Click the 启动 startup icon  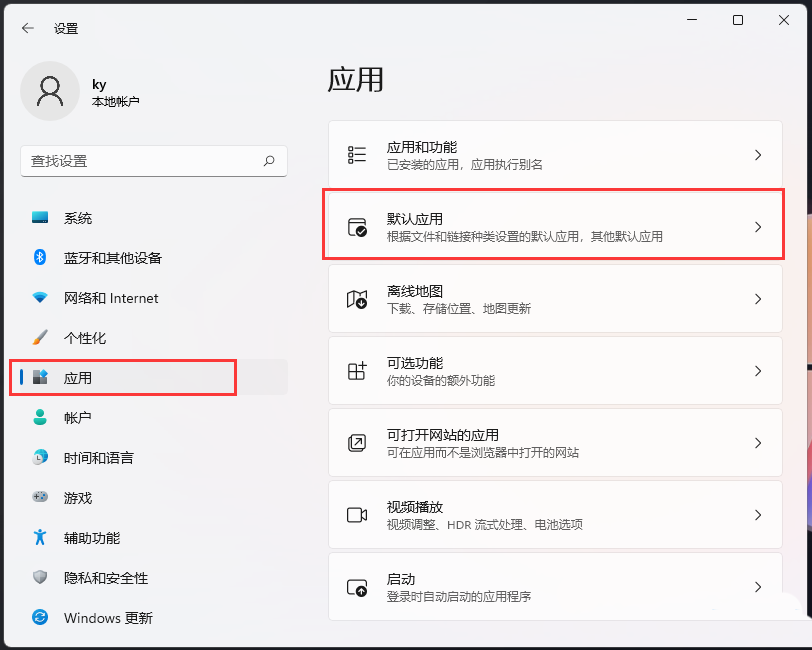coord(356,588)
